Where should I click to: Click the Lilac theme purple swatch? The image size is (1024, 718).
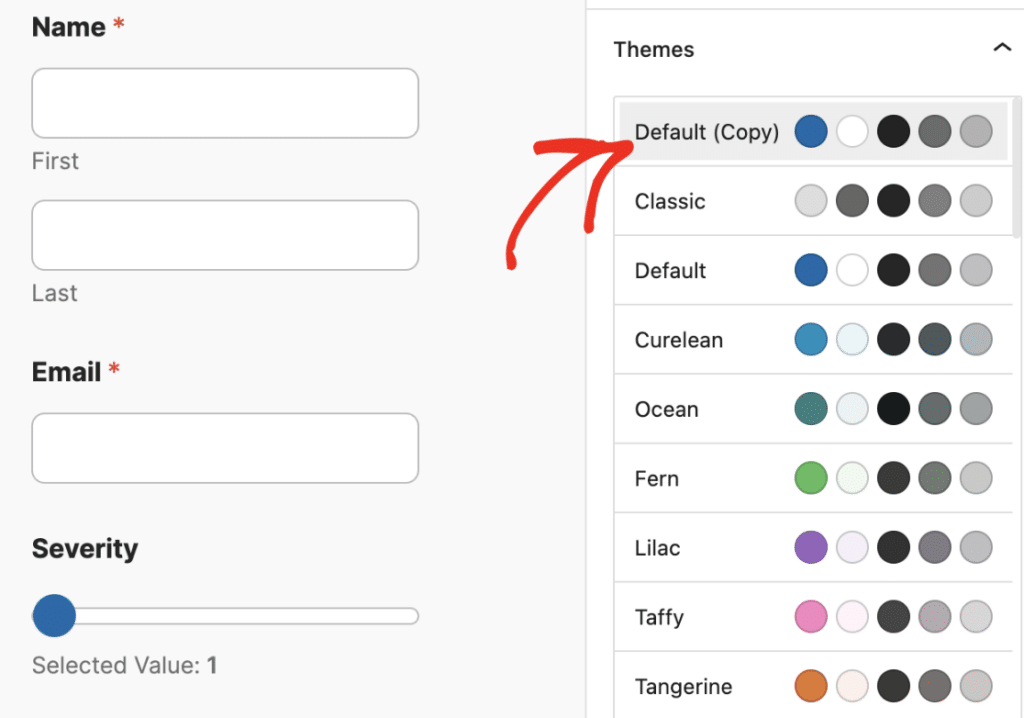[811, 548]
